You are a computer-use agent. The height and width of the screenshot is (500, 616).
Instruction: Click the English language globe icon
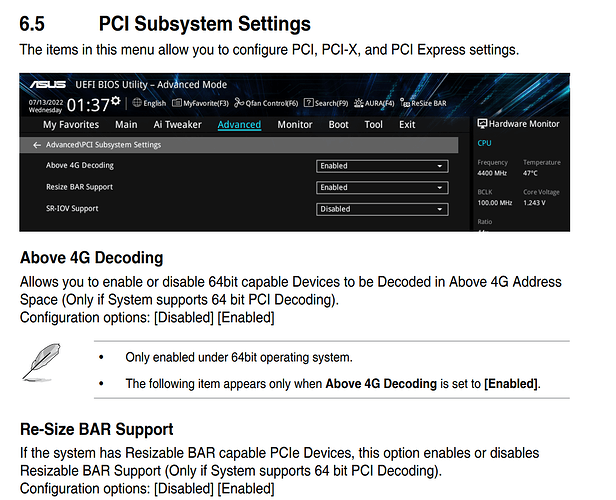[137, 103]
